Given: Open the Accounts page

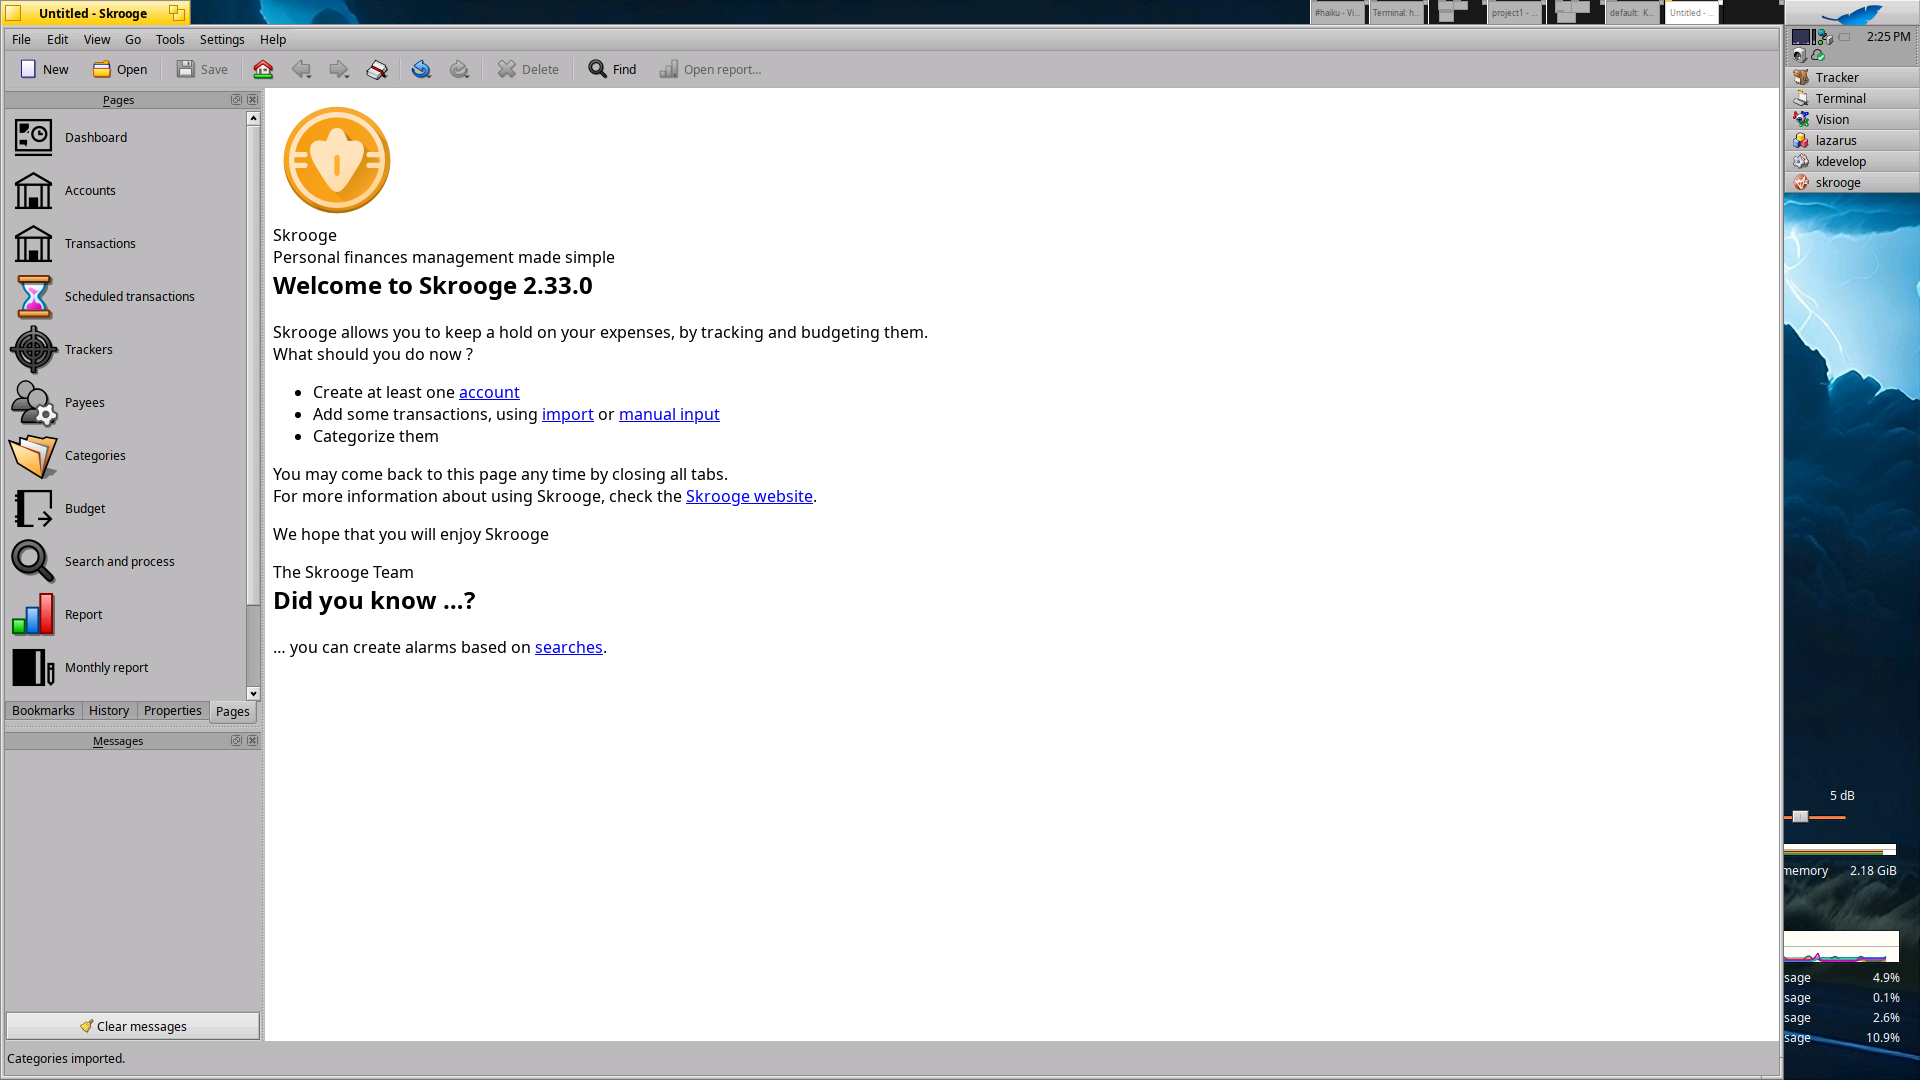Looking at the screenshot, I should [125, 190].
